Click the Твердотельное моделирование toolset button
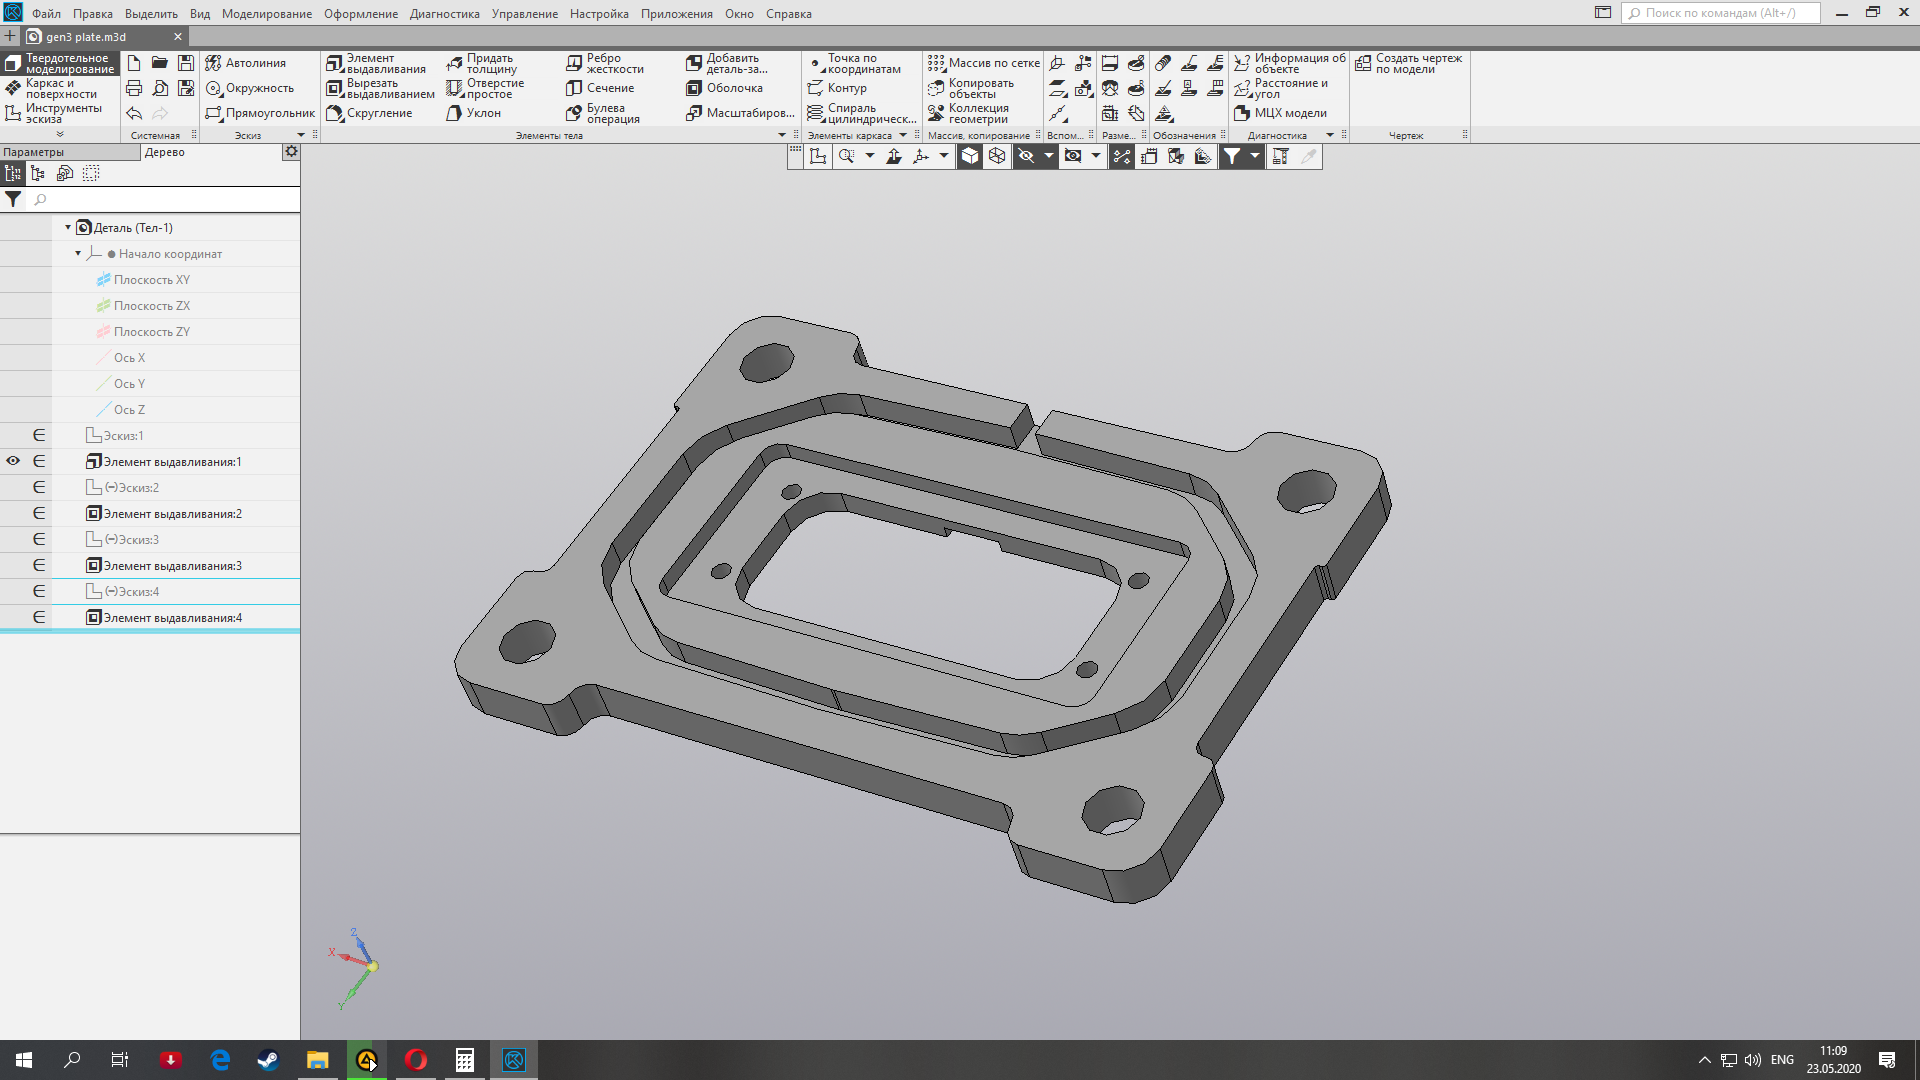The height and width of the screenshot is (1080, 1920). (60, 63)
